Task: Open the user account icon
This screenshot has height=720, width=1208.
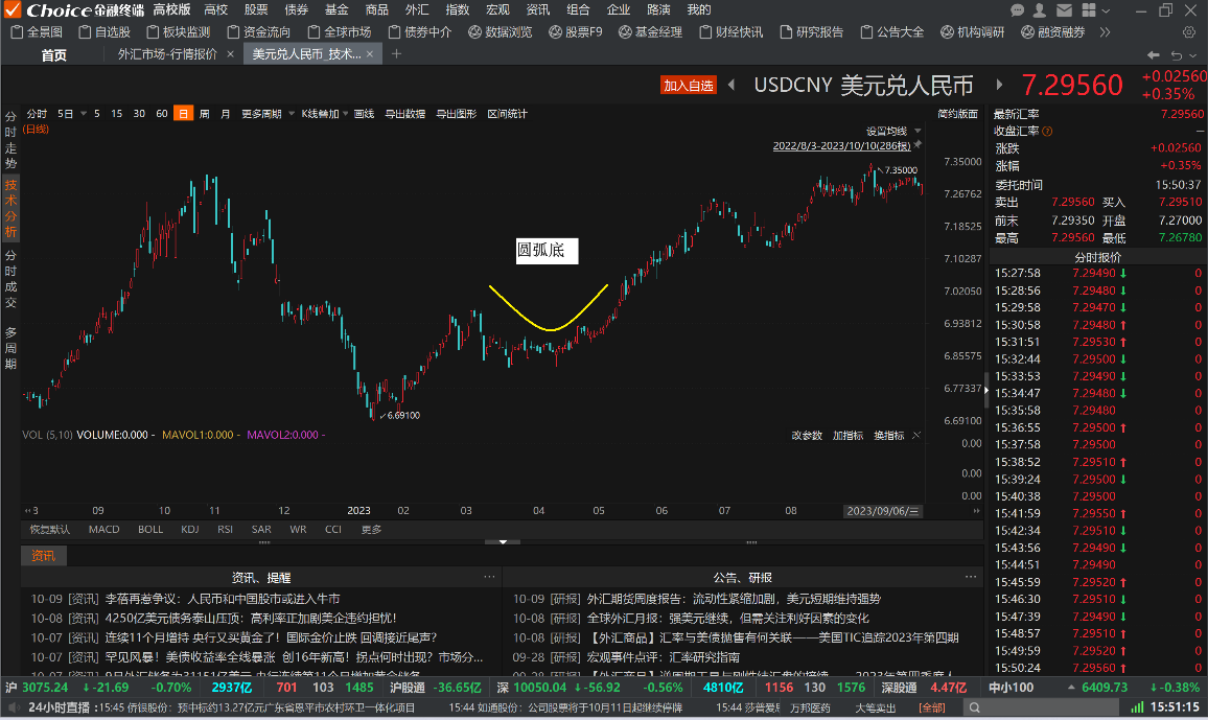Action: click(1041, 10)
